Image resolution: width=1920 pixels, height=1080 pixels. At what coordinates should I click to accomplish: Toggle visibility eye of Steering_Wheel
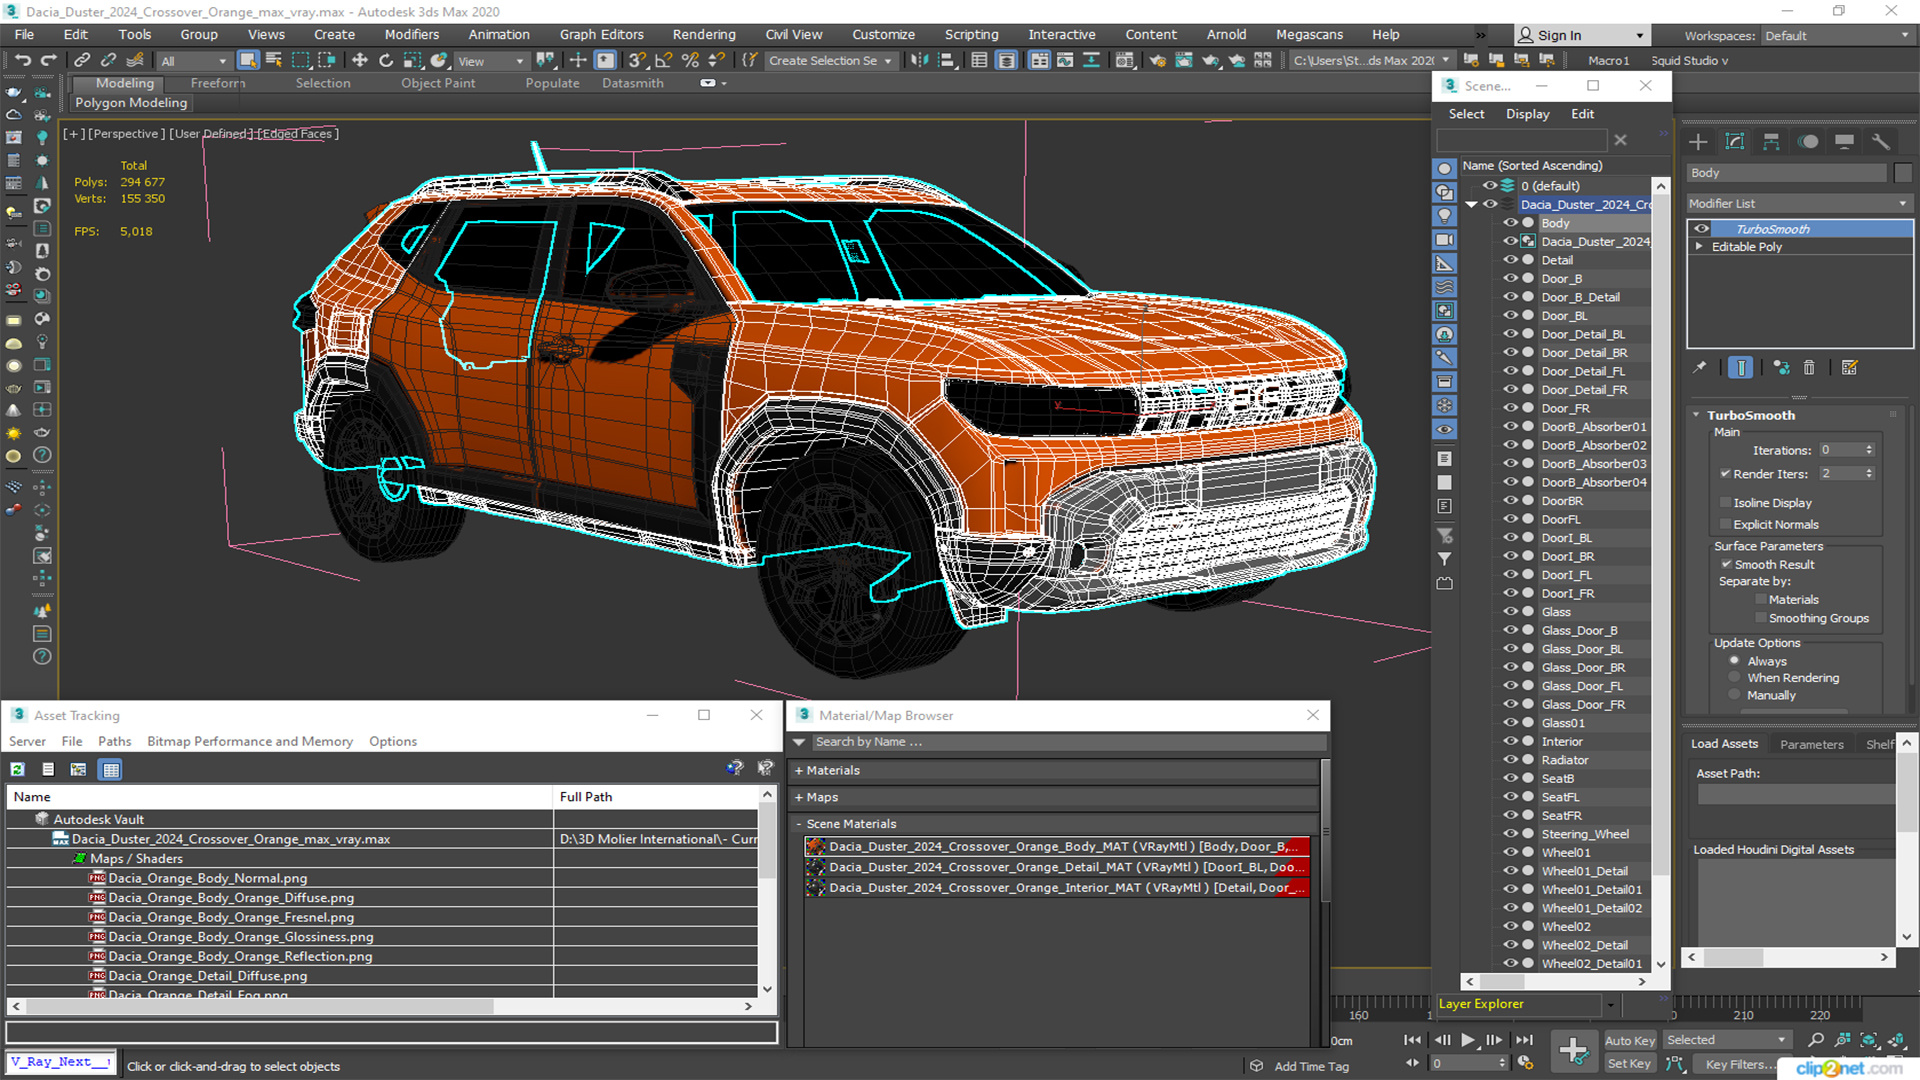coord(1510,834)
